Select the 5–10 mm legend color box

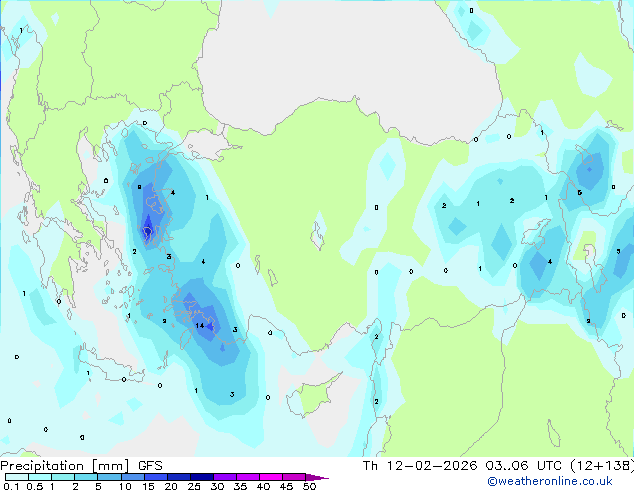pos(109,477)
